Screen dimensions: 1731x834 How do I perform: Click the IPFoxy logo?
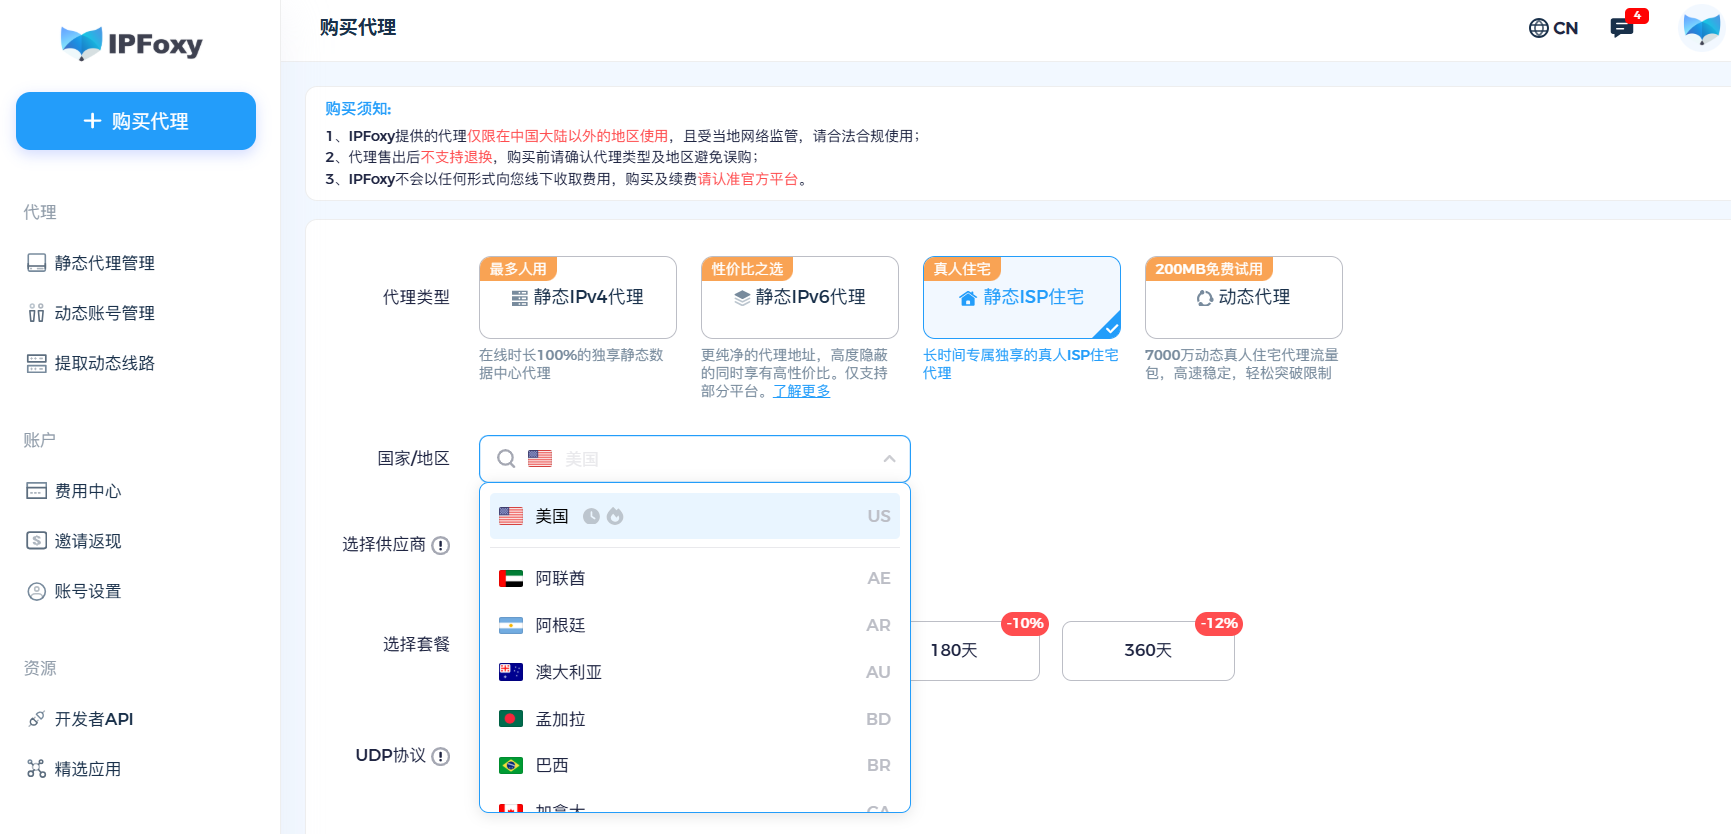click(x=131, y=43)
